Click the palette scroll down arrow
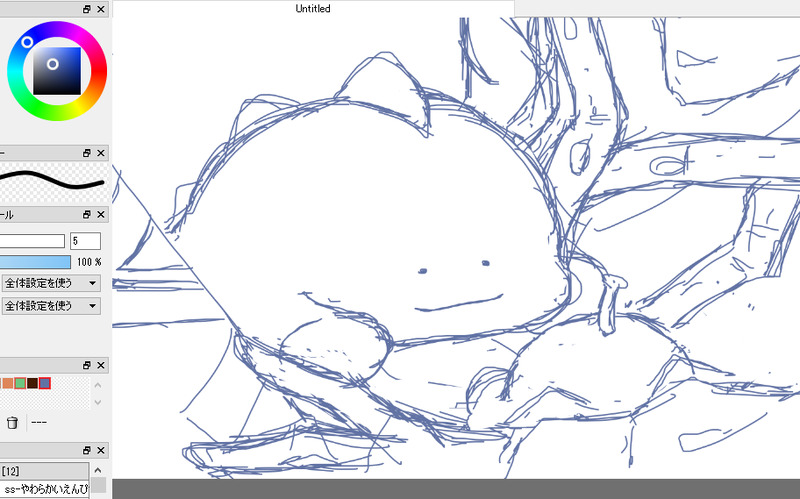Viewport: 800px width, 499px height. 98,403
